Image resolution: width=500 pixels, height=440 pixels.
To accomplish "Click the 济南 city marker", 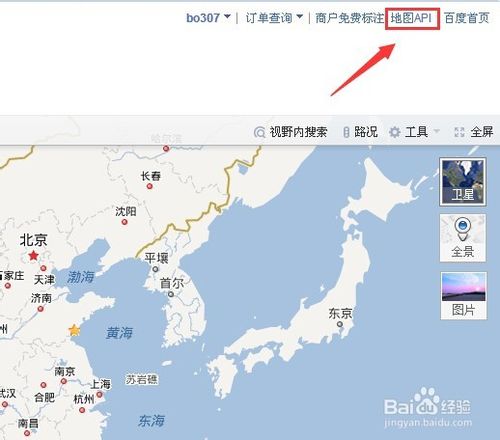I will click(x=40, y=309).
